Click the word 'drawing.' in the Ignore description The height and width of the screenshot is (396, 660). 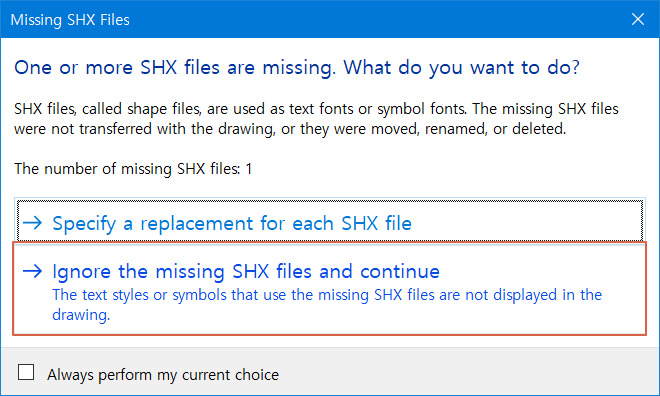pos(81,315)
